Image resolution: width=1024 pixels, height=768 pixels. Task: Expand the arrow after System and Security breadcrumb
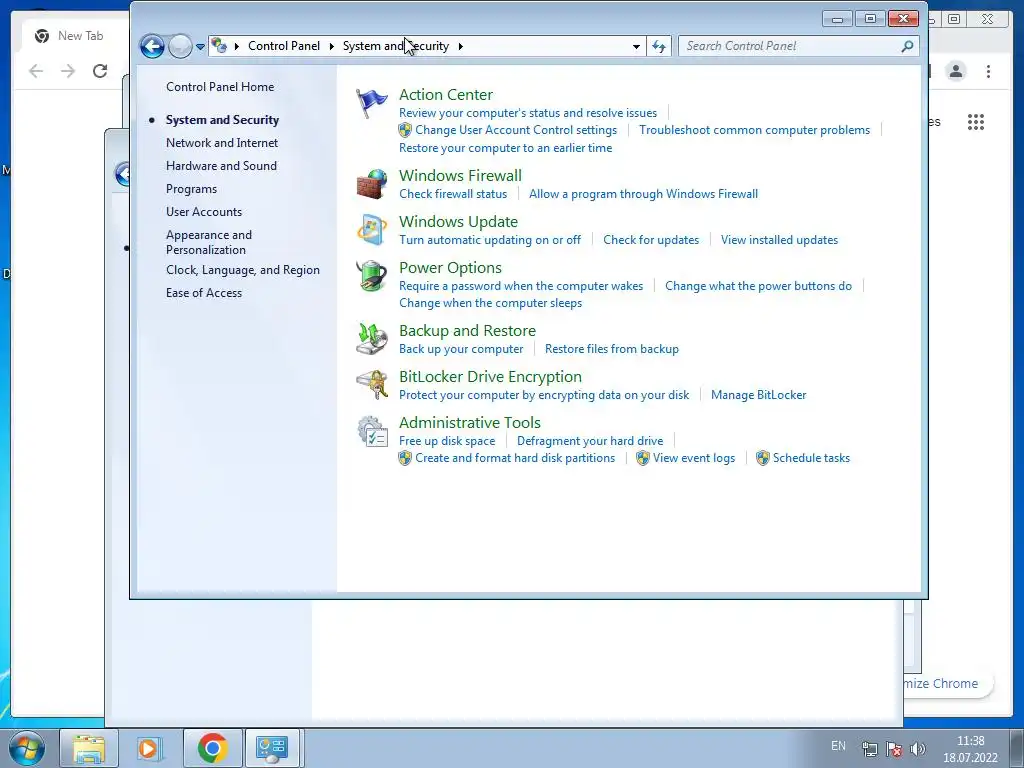(460, 46)
